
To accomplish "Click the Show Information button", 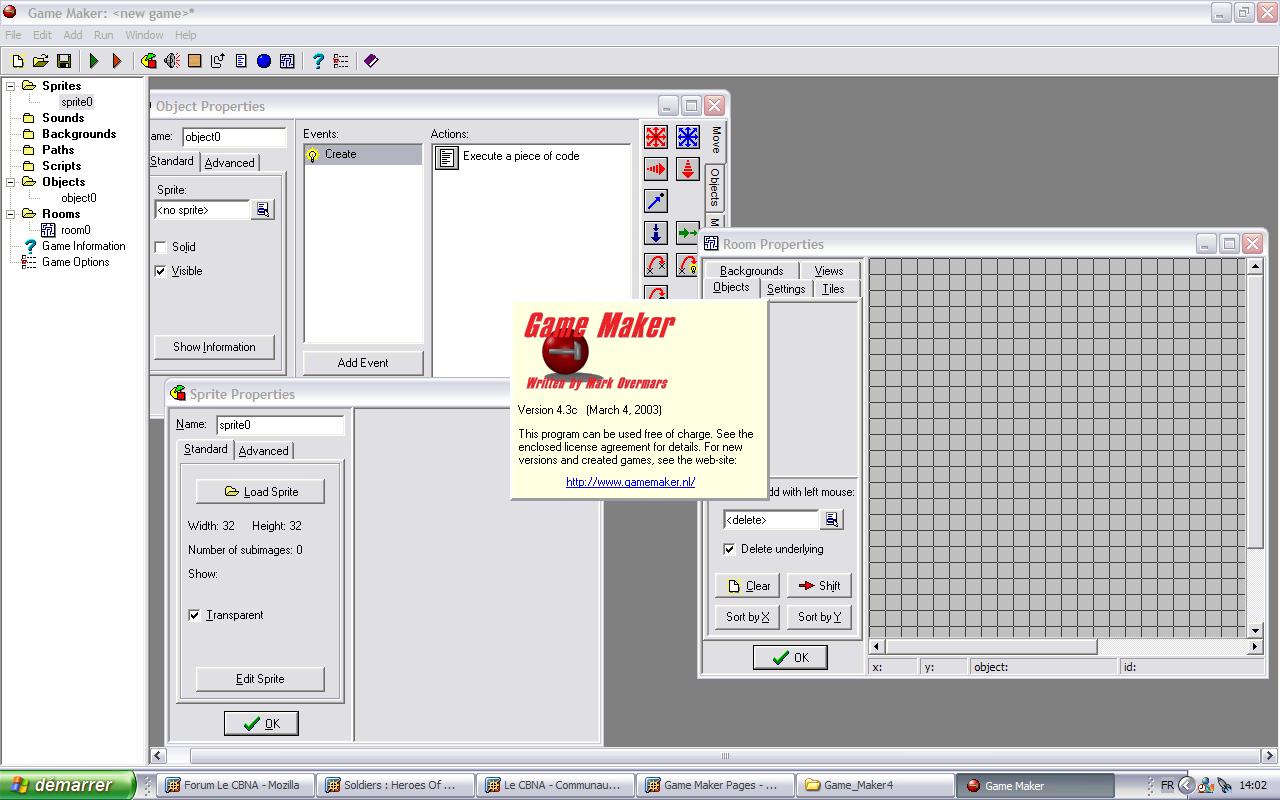I will click(x=214, y=347).
